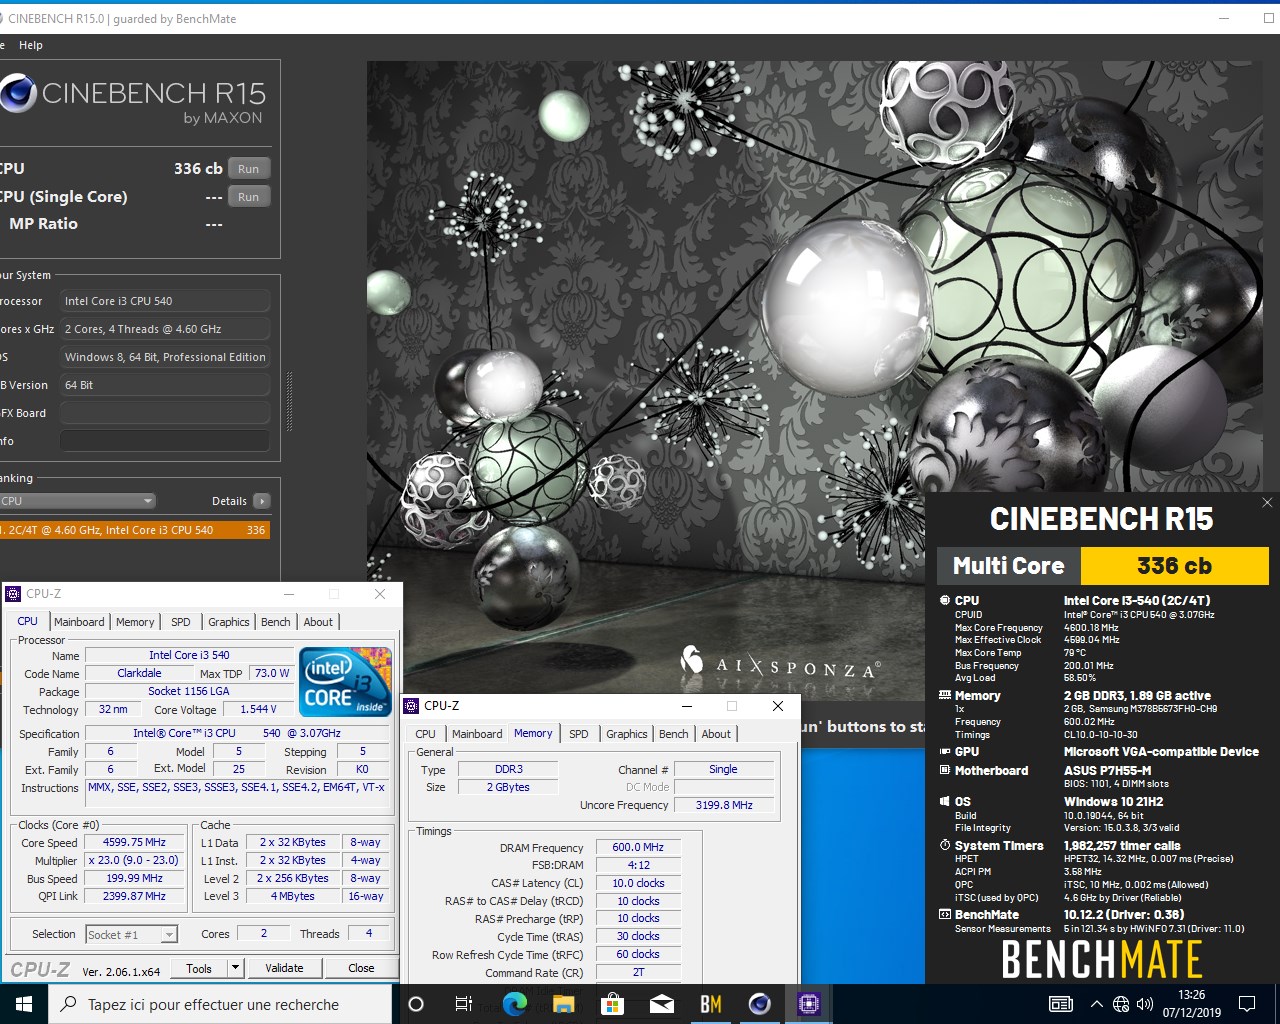This screenshot has width=1280, height=1024.
Task: Click the Ranking Details arrow button
Action: click(261, 501)
